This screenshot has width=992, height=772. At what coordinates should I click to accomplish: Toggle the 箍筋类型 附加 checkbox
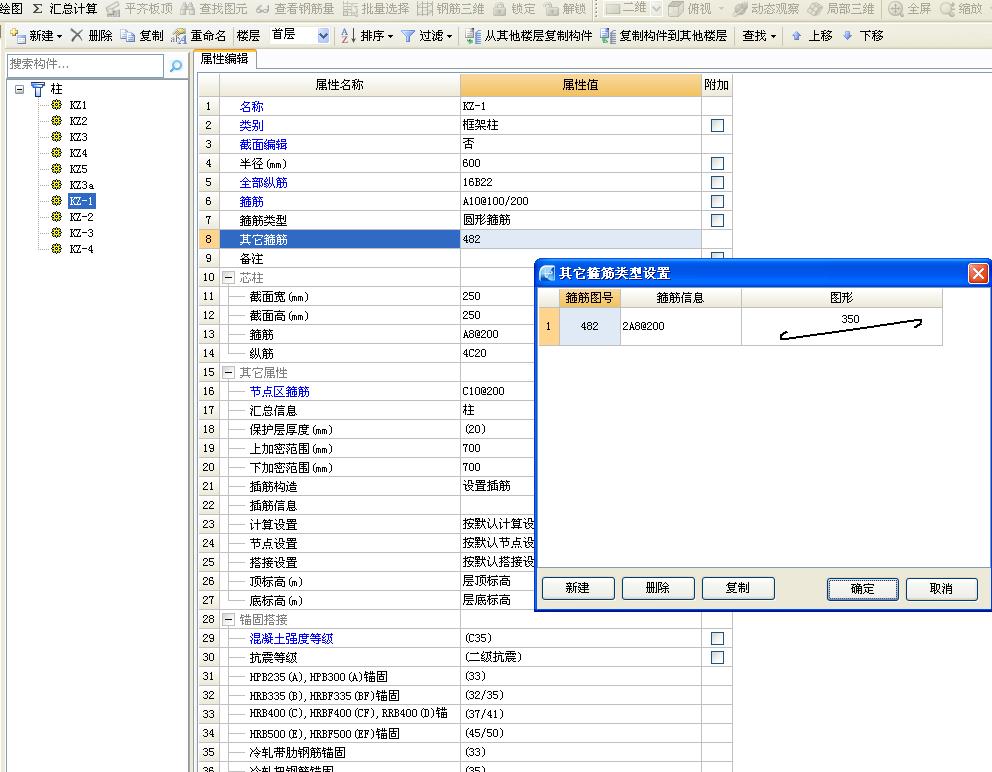point(717,220)
